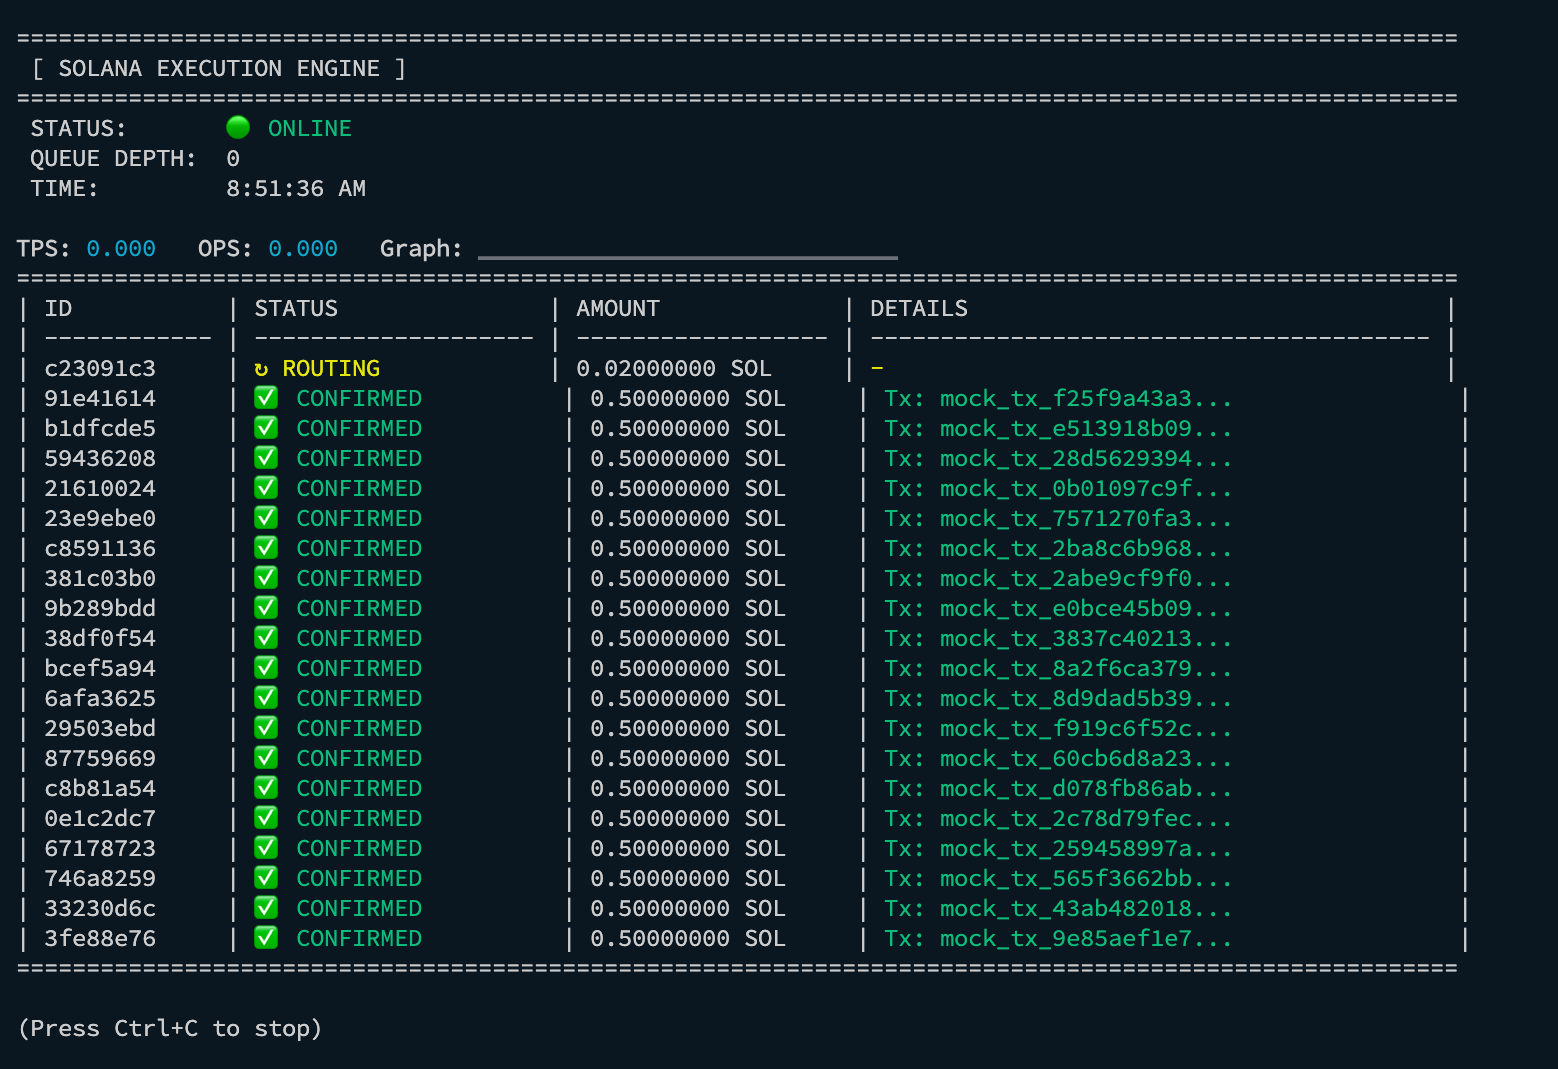This screenshot has width=1558, height=1069.
Task: Click the green checkmark in row b1dfcde5
Action: click(x=266, y=427)
